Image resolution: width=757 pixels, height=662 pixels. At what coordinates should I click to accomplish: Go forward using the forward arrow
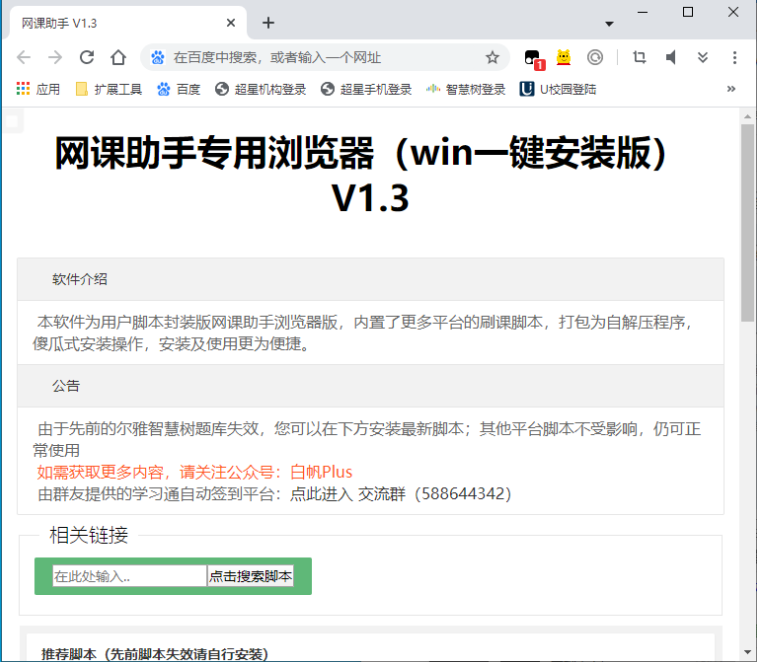55,57
